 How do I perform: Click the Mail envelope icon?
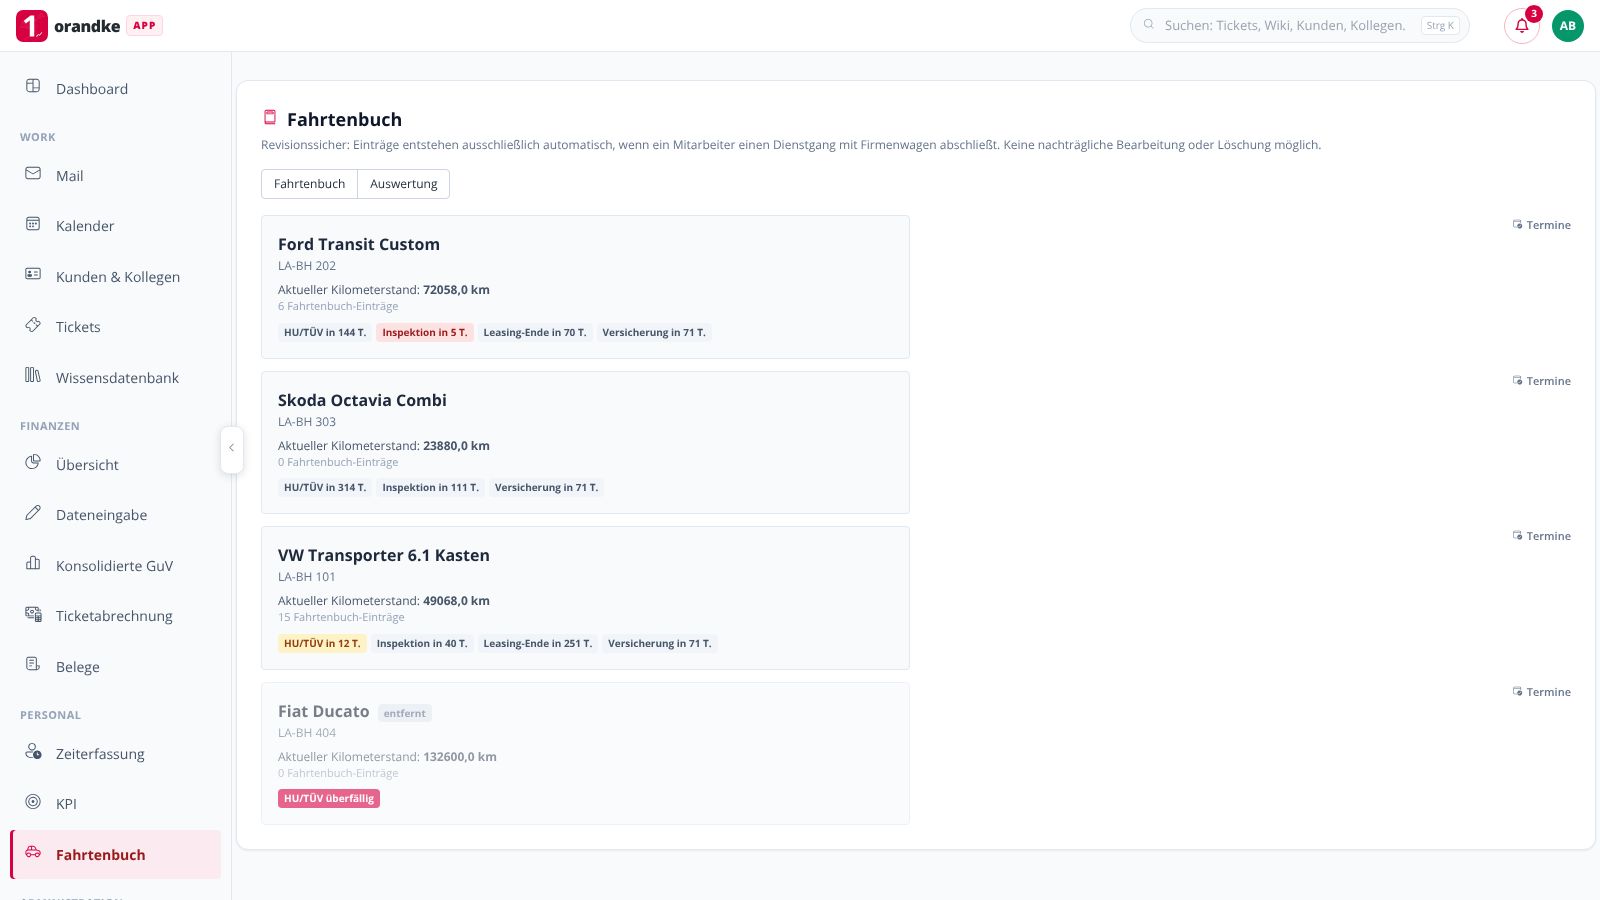tap(33, 173)
